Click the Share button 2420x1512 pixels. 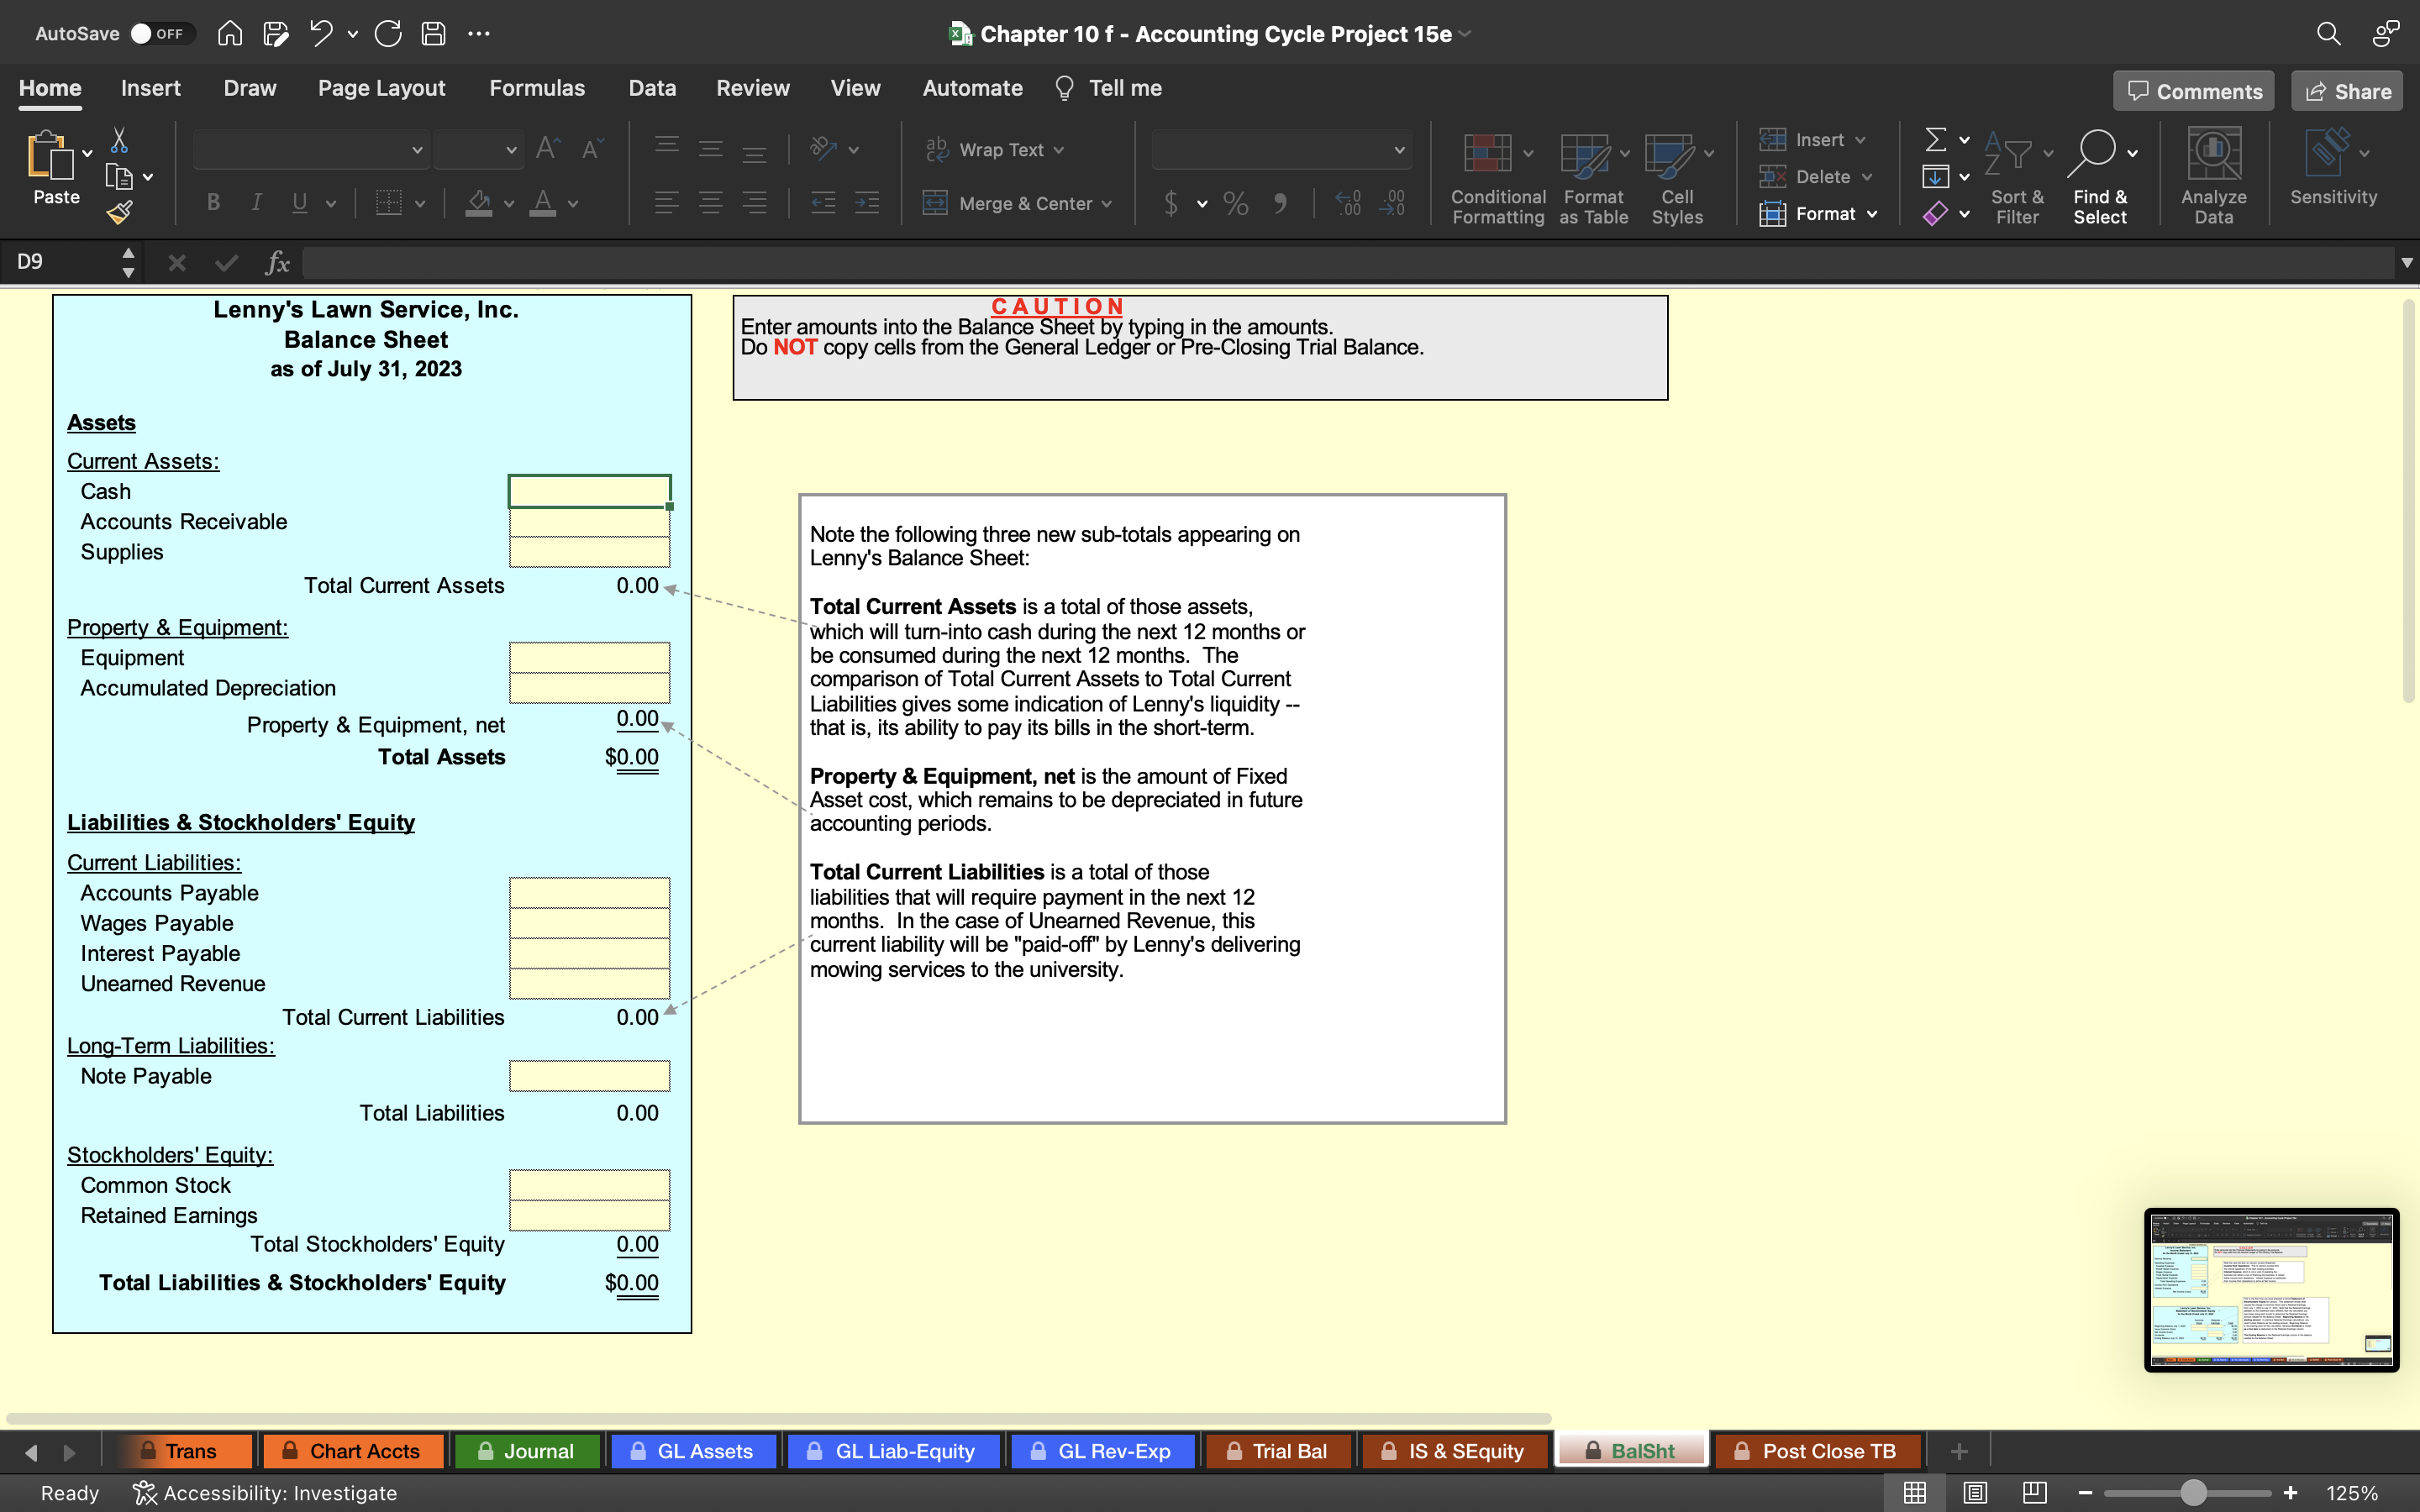[2349, 91]
